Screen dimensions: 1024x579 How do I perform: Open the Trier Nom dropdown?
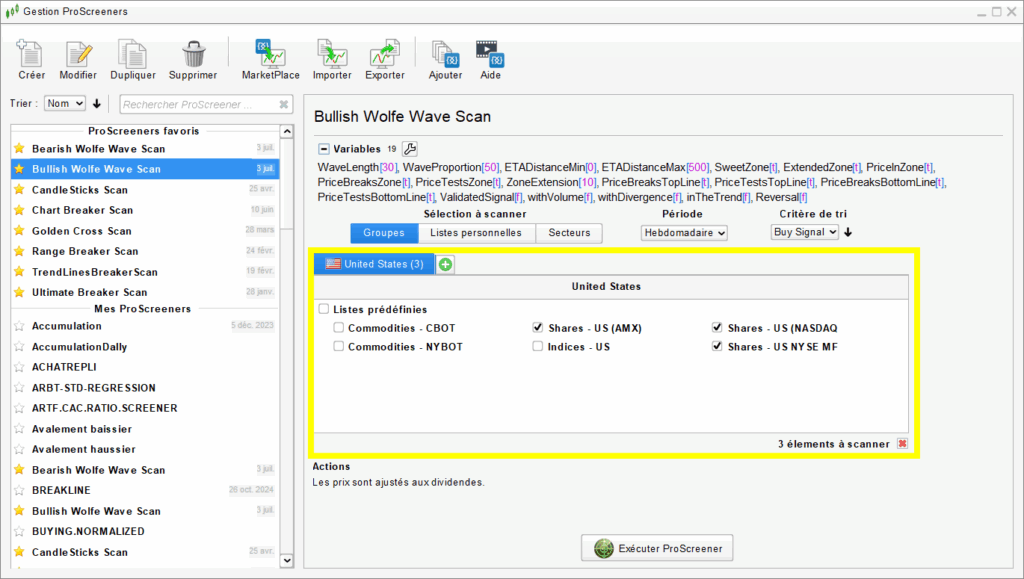coord(64,103)
